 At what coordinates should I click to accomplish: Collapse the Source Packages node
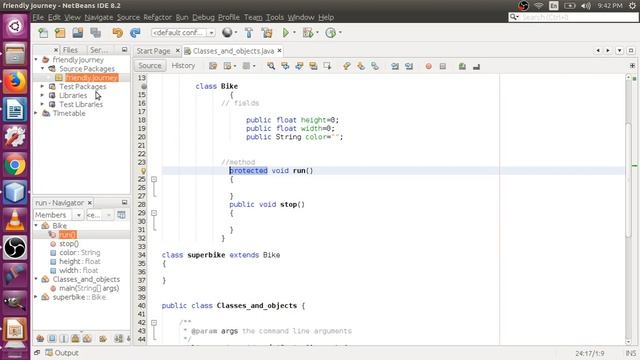pos(42,69)
